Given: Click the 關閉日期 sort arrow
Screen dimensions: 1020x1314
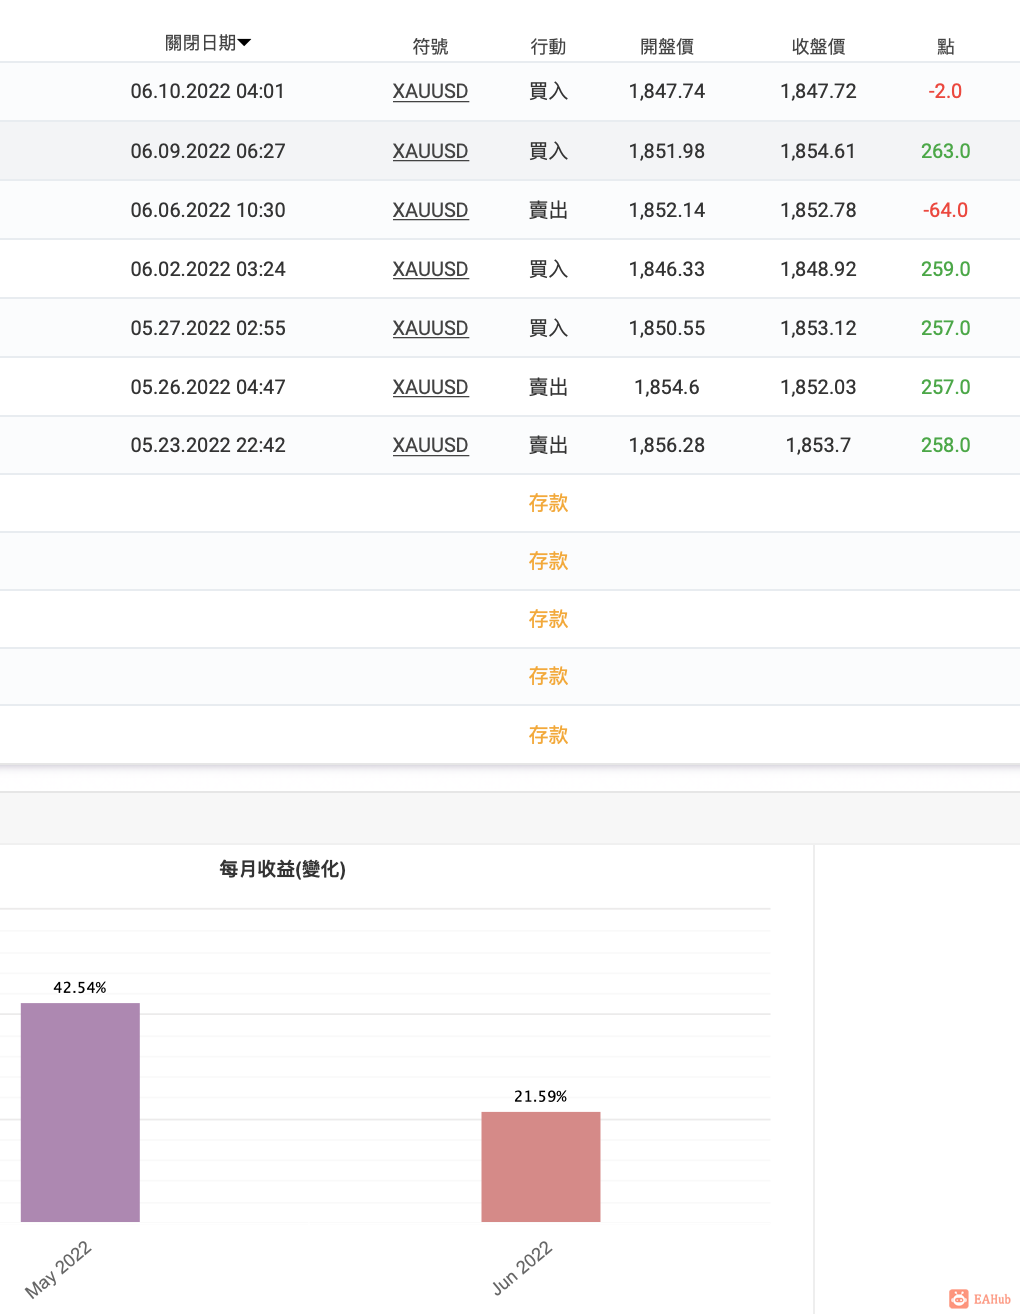Looking at the screenshot, I should pos(245,43).
